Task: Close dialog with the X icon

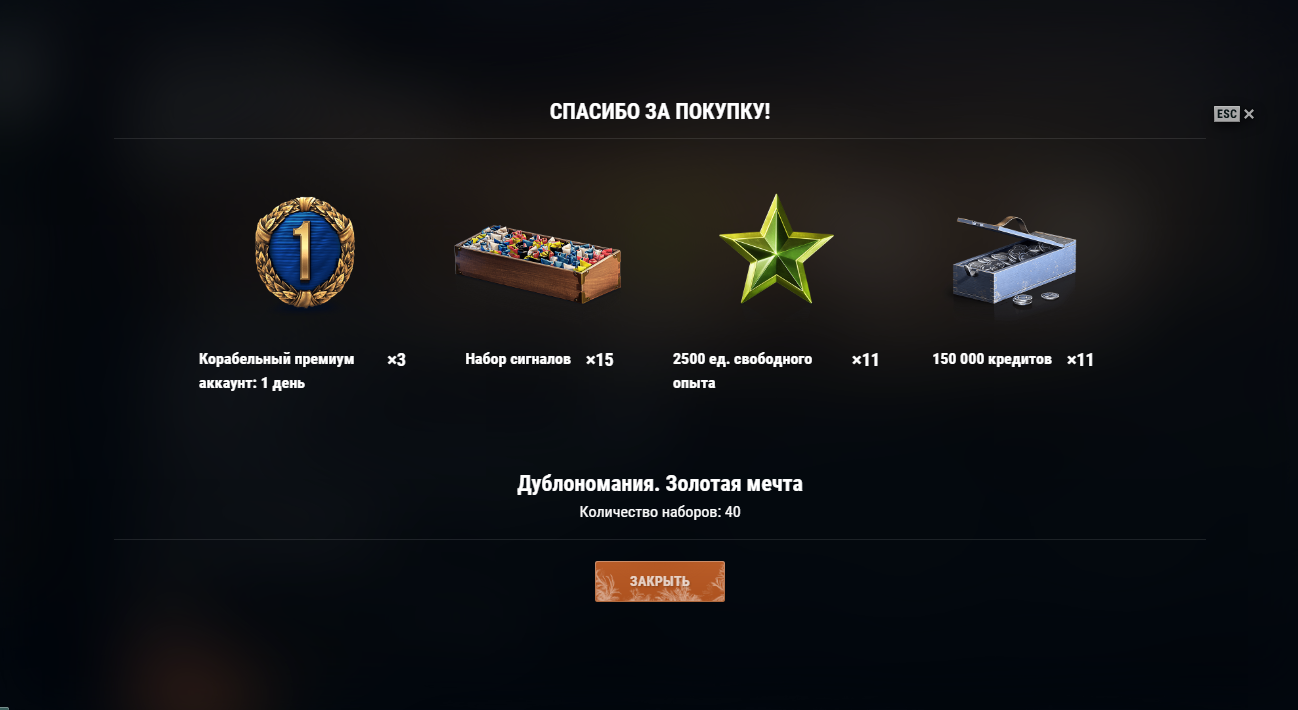Action: (x=1249, y=114)
